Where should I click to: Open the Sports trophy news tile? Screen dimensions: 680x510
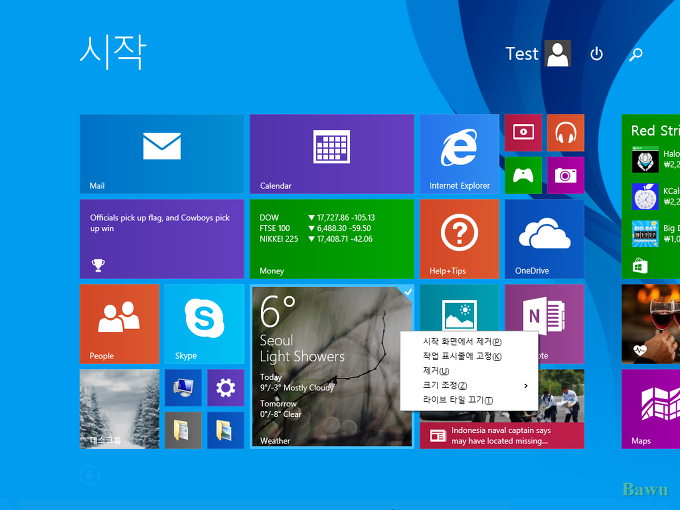[x=162, y=239]
